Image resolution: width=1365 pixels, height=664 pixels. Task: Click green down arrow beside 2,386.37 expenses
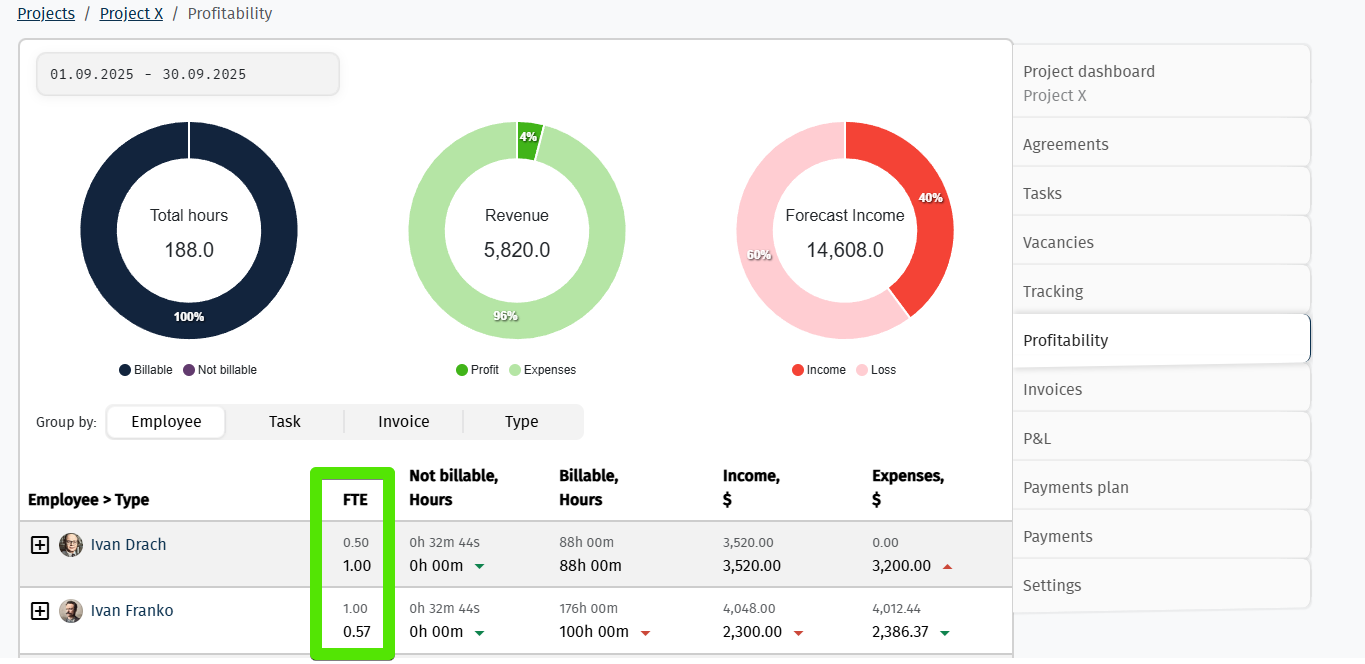click(x=945, y=633)
